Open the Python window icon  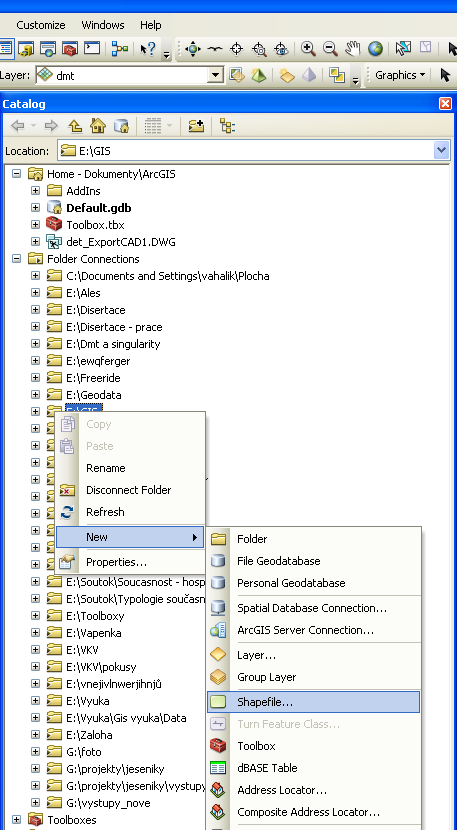click(x=92, y=49)
